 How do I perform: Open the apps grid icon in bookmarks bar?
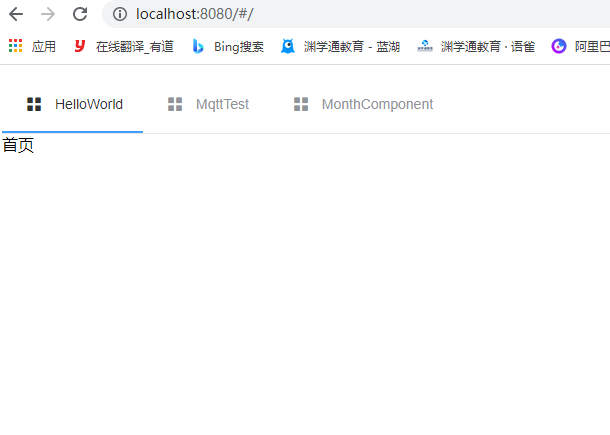(16, 46)
